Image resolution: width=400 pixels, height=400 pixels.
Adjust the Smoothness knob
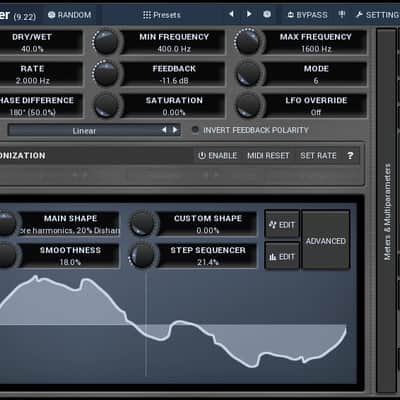point(7,255)
